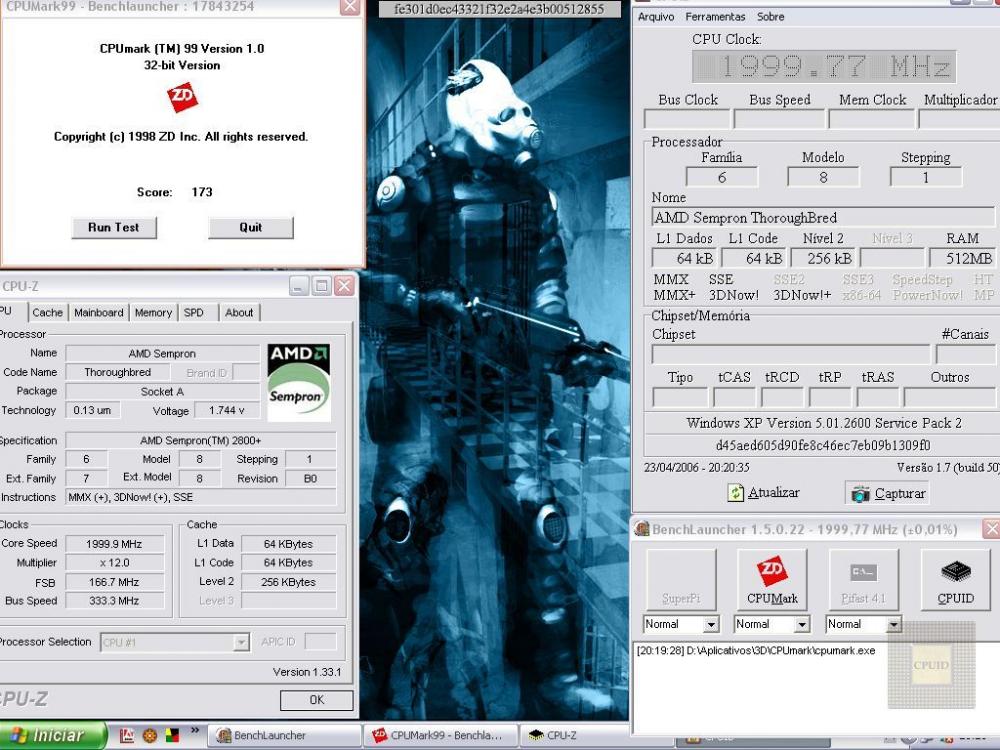Switch to the Mainboard tab
The image size is (1000, 750).
[x=99, y=313]
